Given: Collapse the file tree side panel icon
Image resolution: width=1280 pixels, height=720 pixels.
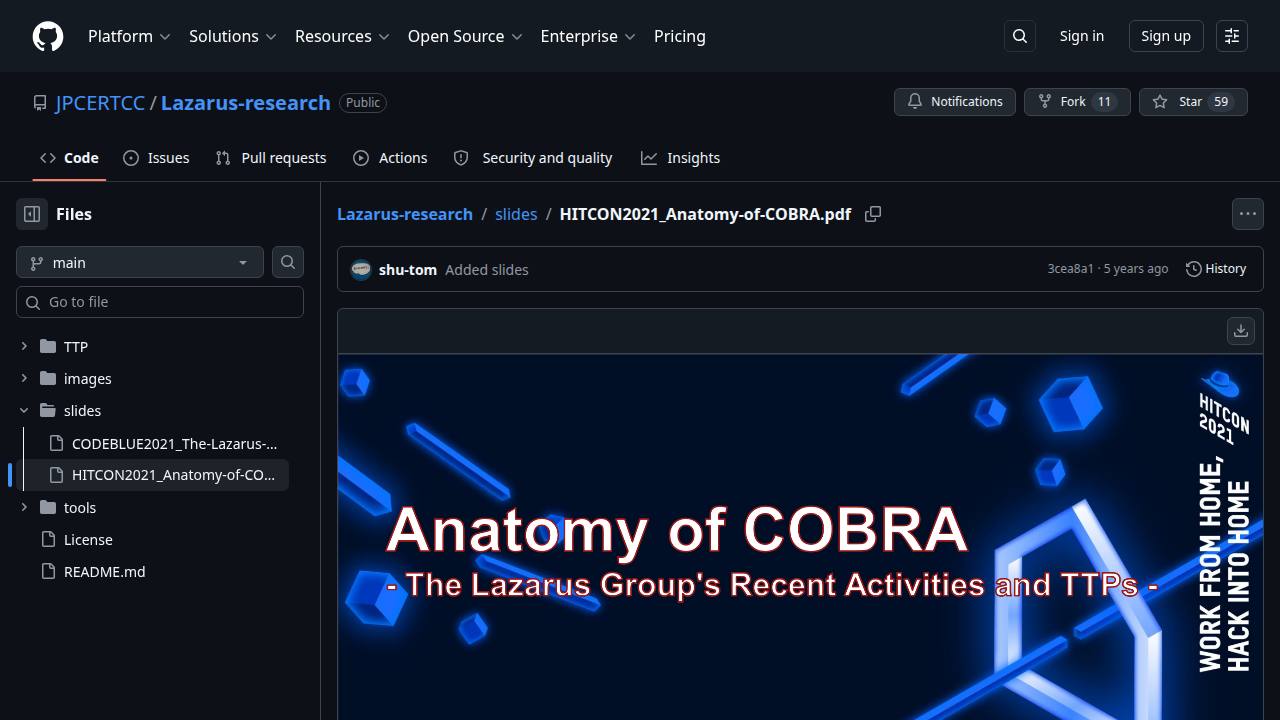Looking at the screenshot, I should 32,214.
